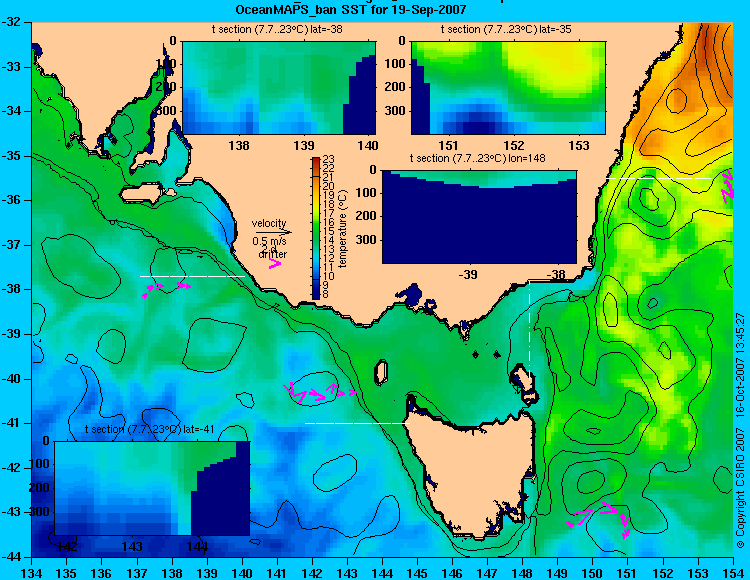
Task: Click the 137 longitude axis label
Action: pyautogui.click(x=137, y=573)
